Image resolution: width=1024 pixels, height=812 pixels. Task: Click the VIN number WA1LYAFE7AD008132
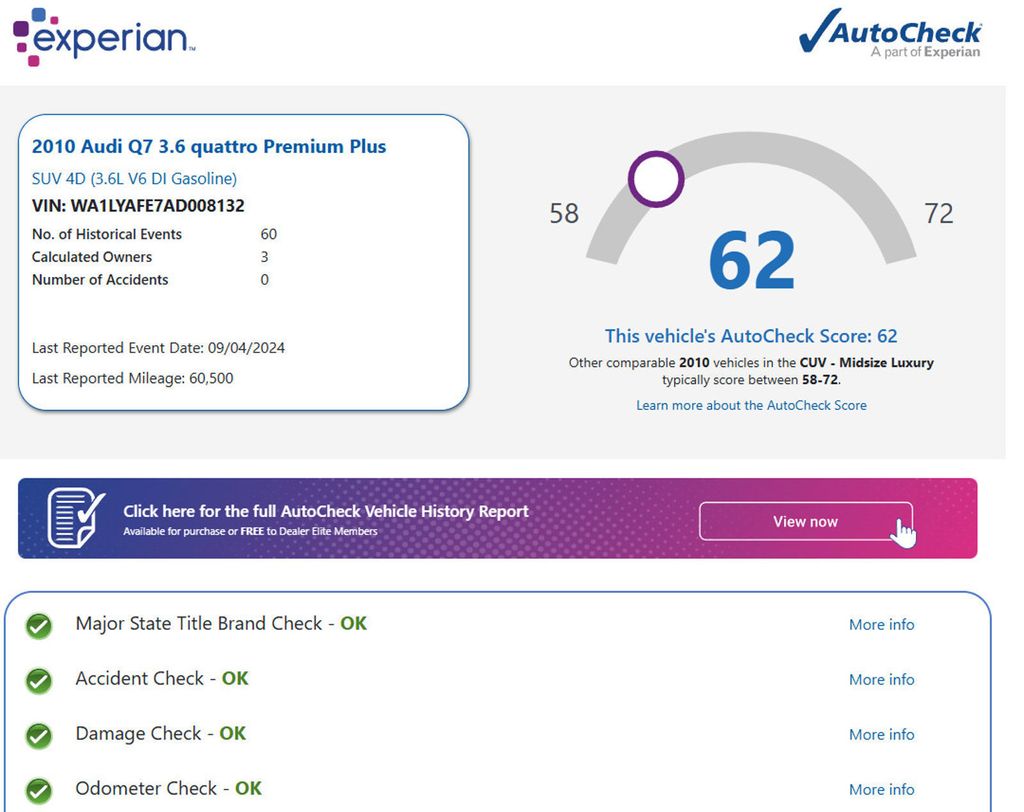pyautogui.click(x=157, y=206)
